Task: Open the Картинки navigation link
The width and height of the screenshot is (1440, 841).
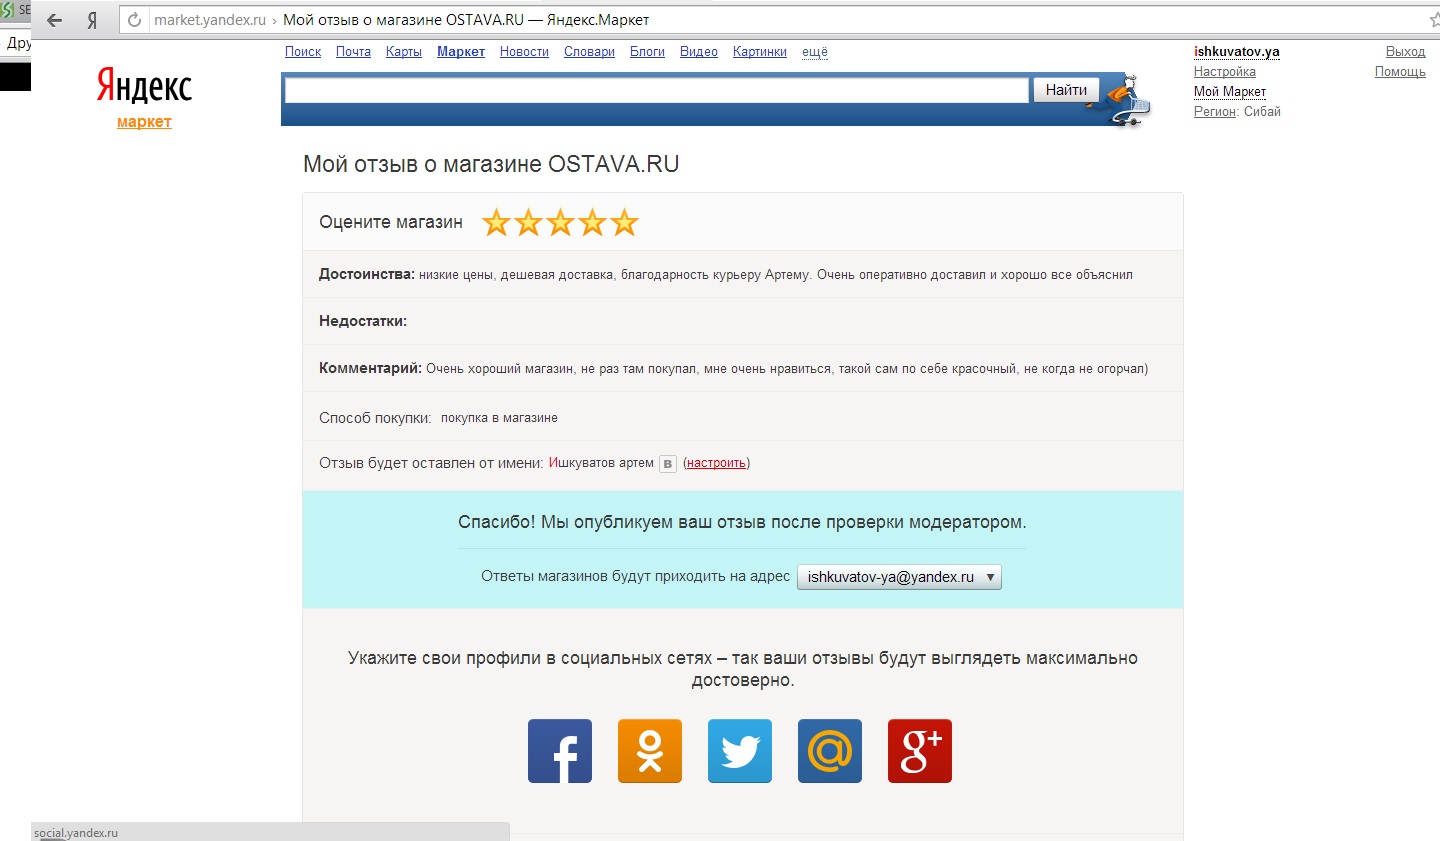Action: 760,52
